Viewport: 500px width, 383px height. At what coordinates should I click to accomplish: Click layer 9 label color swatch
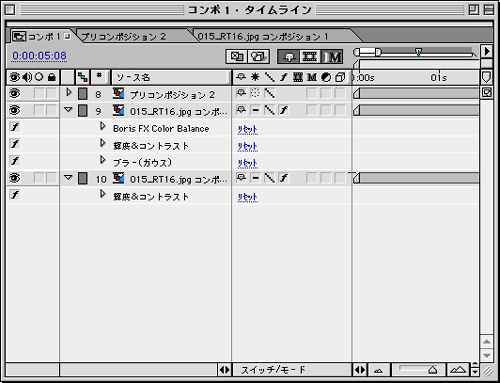coord(83,111)
